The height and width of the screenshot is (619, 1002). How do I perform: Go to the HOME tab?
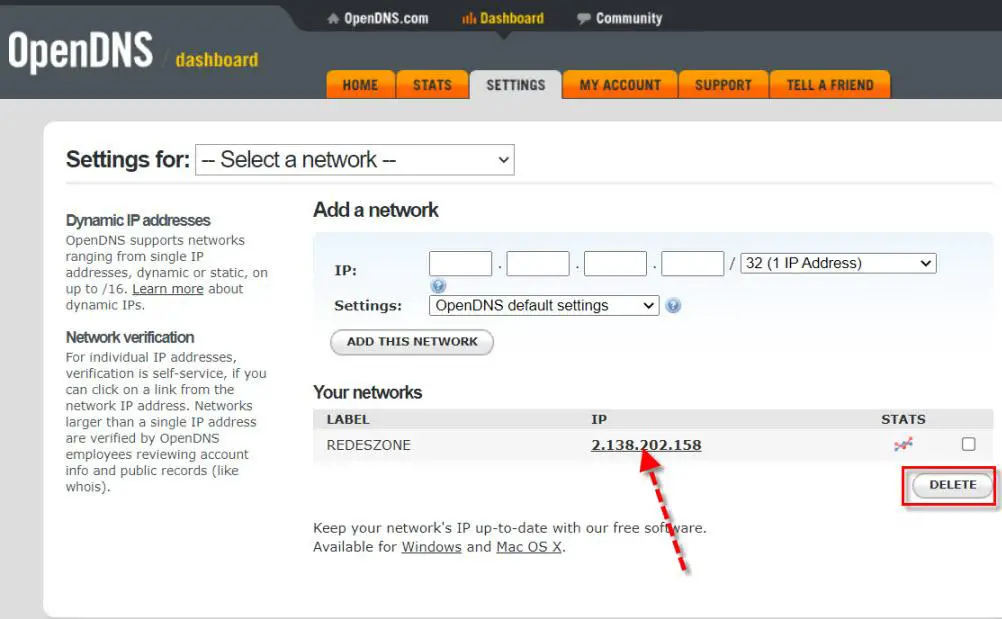pos(360,85)
